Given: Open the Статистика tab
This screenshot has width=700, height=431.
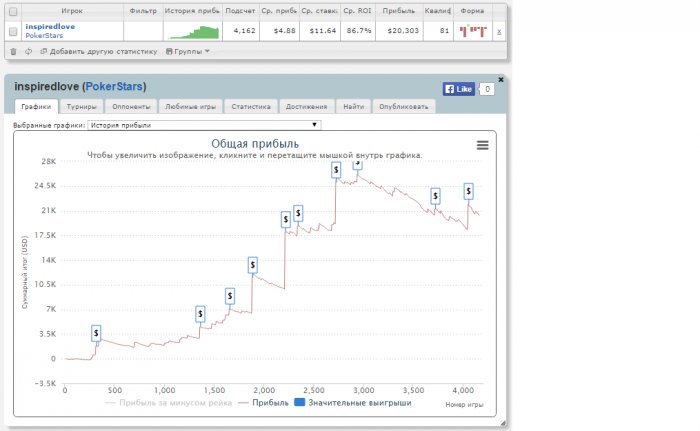Looking at the screenshot, I should click(251, 106).
